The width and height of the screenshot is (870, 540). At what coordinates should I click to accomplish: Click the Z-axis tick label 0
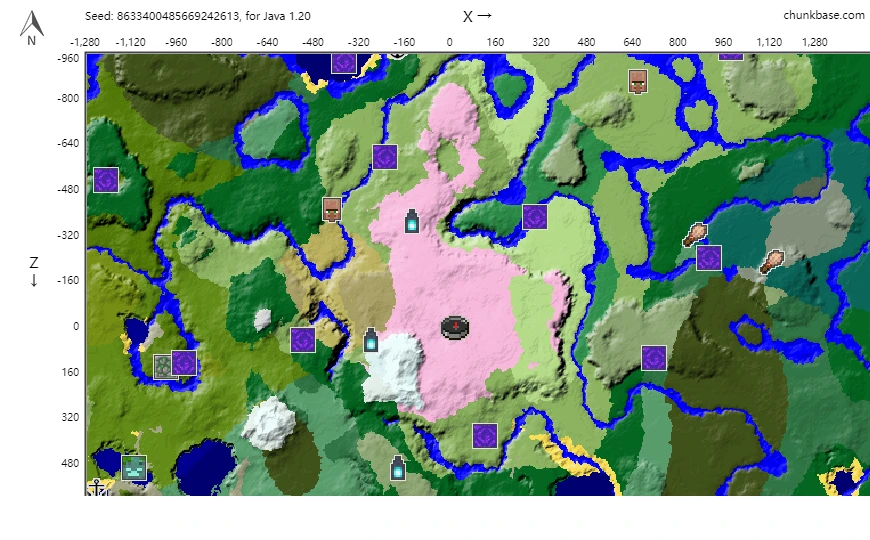pyautogui.click(x=76, y=326)
